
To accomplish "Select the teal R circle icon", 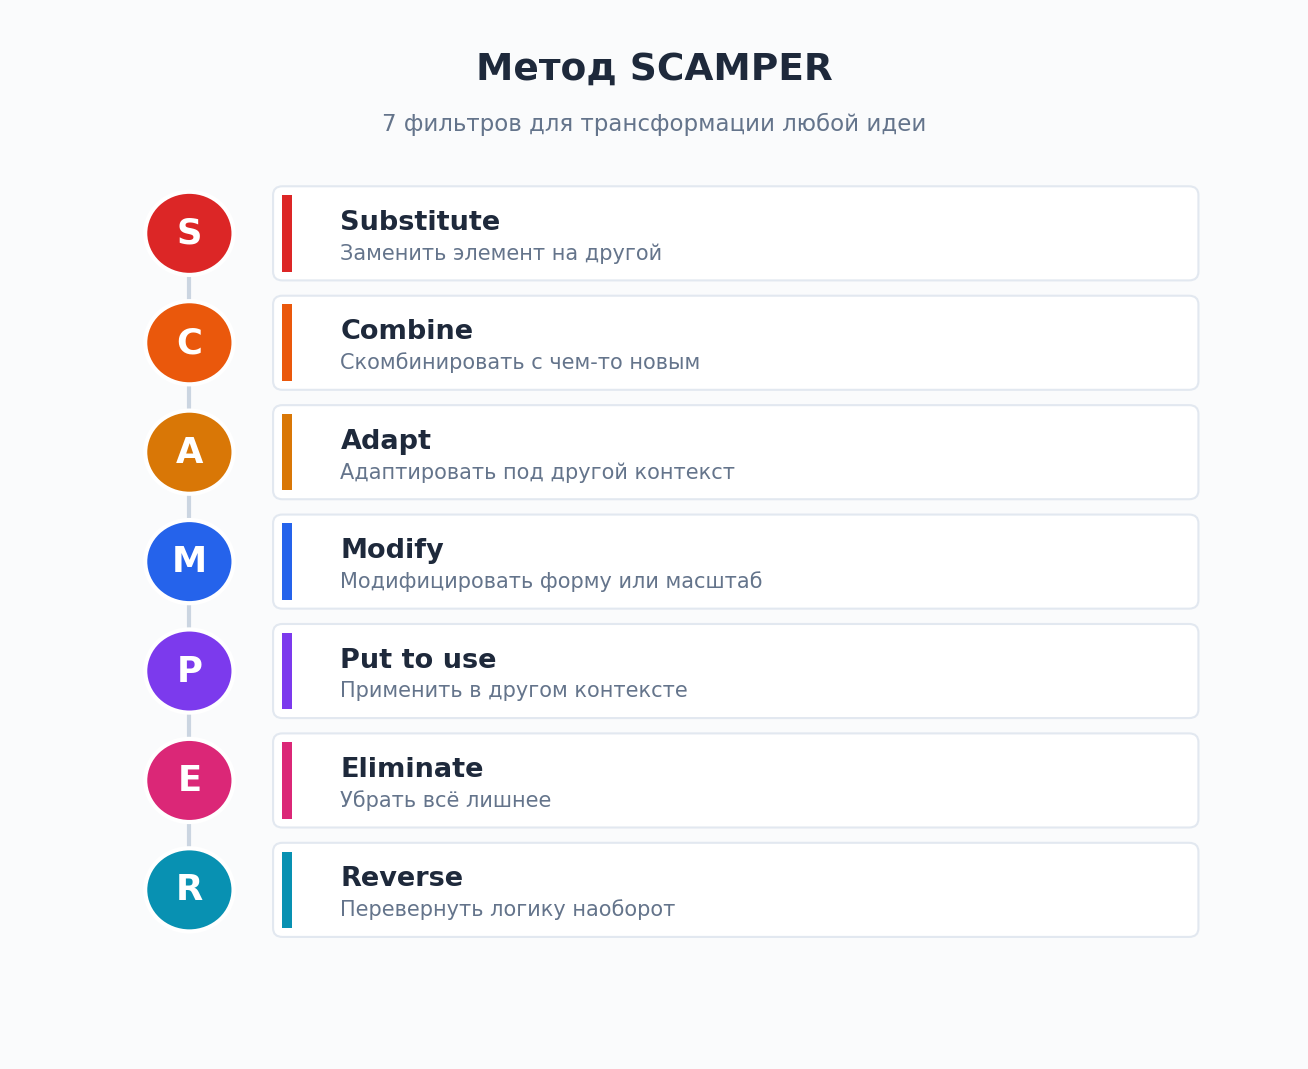I will click(189, 890).
